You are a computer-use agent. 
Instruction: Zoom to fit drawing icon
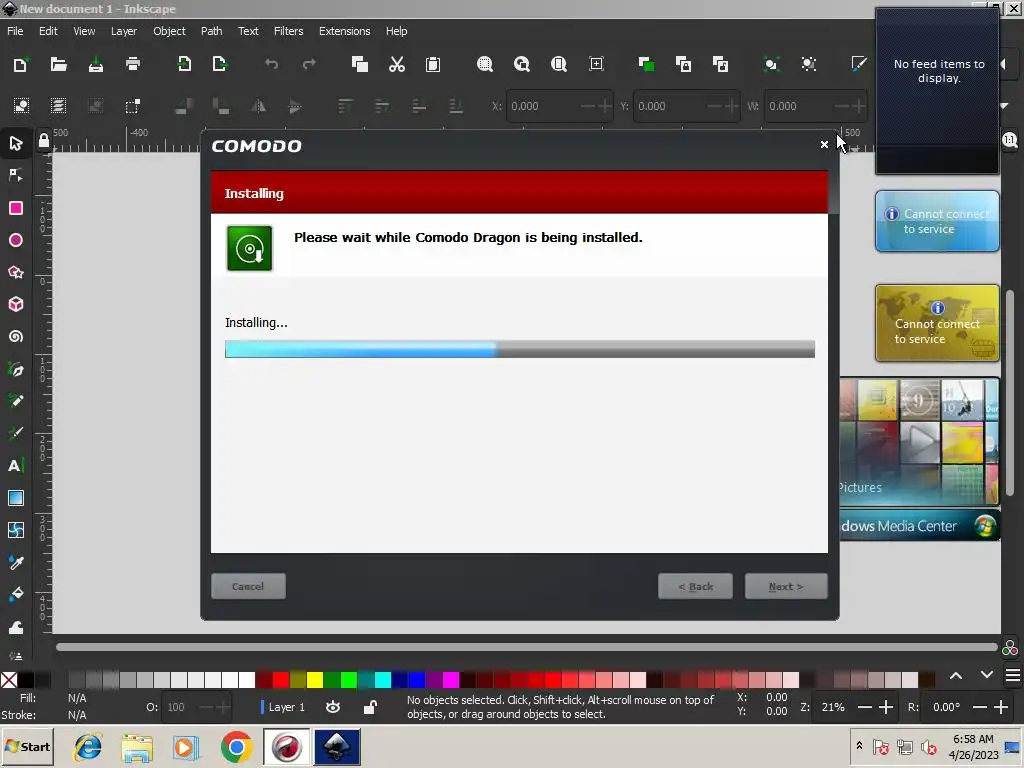click(522, 64)
